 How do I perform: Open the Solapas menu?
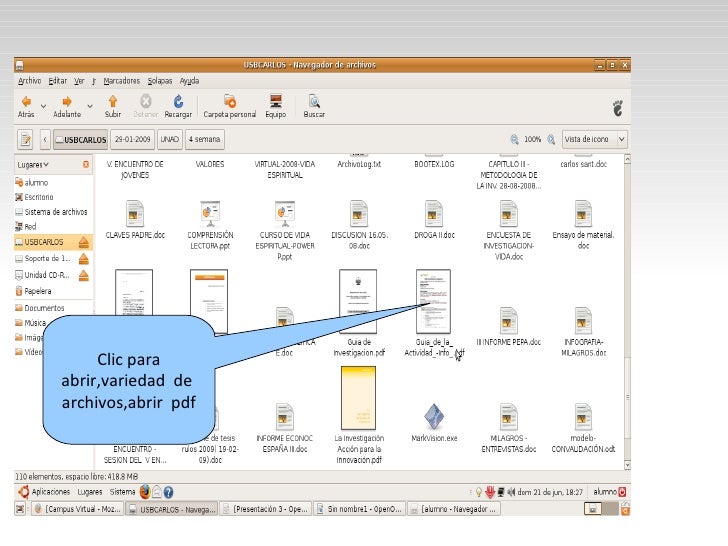(x=160, y=81)
